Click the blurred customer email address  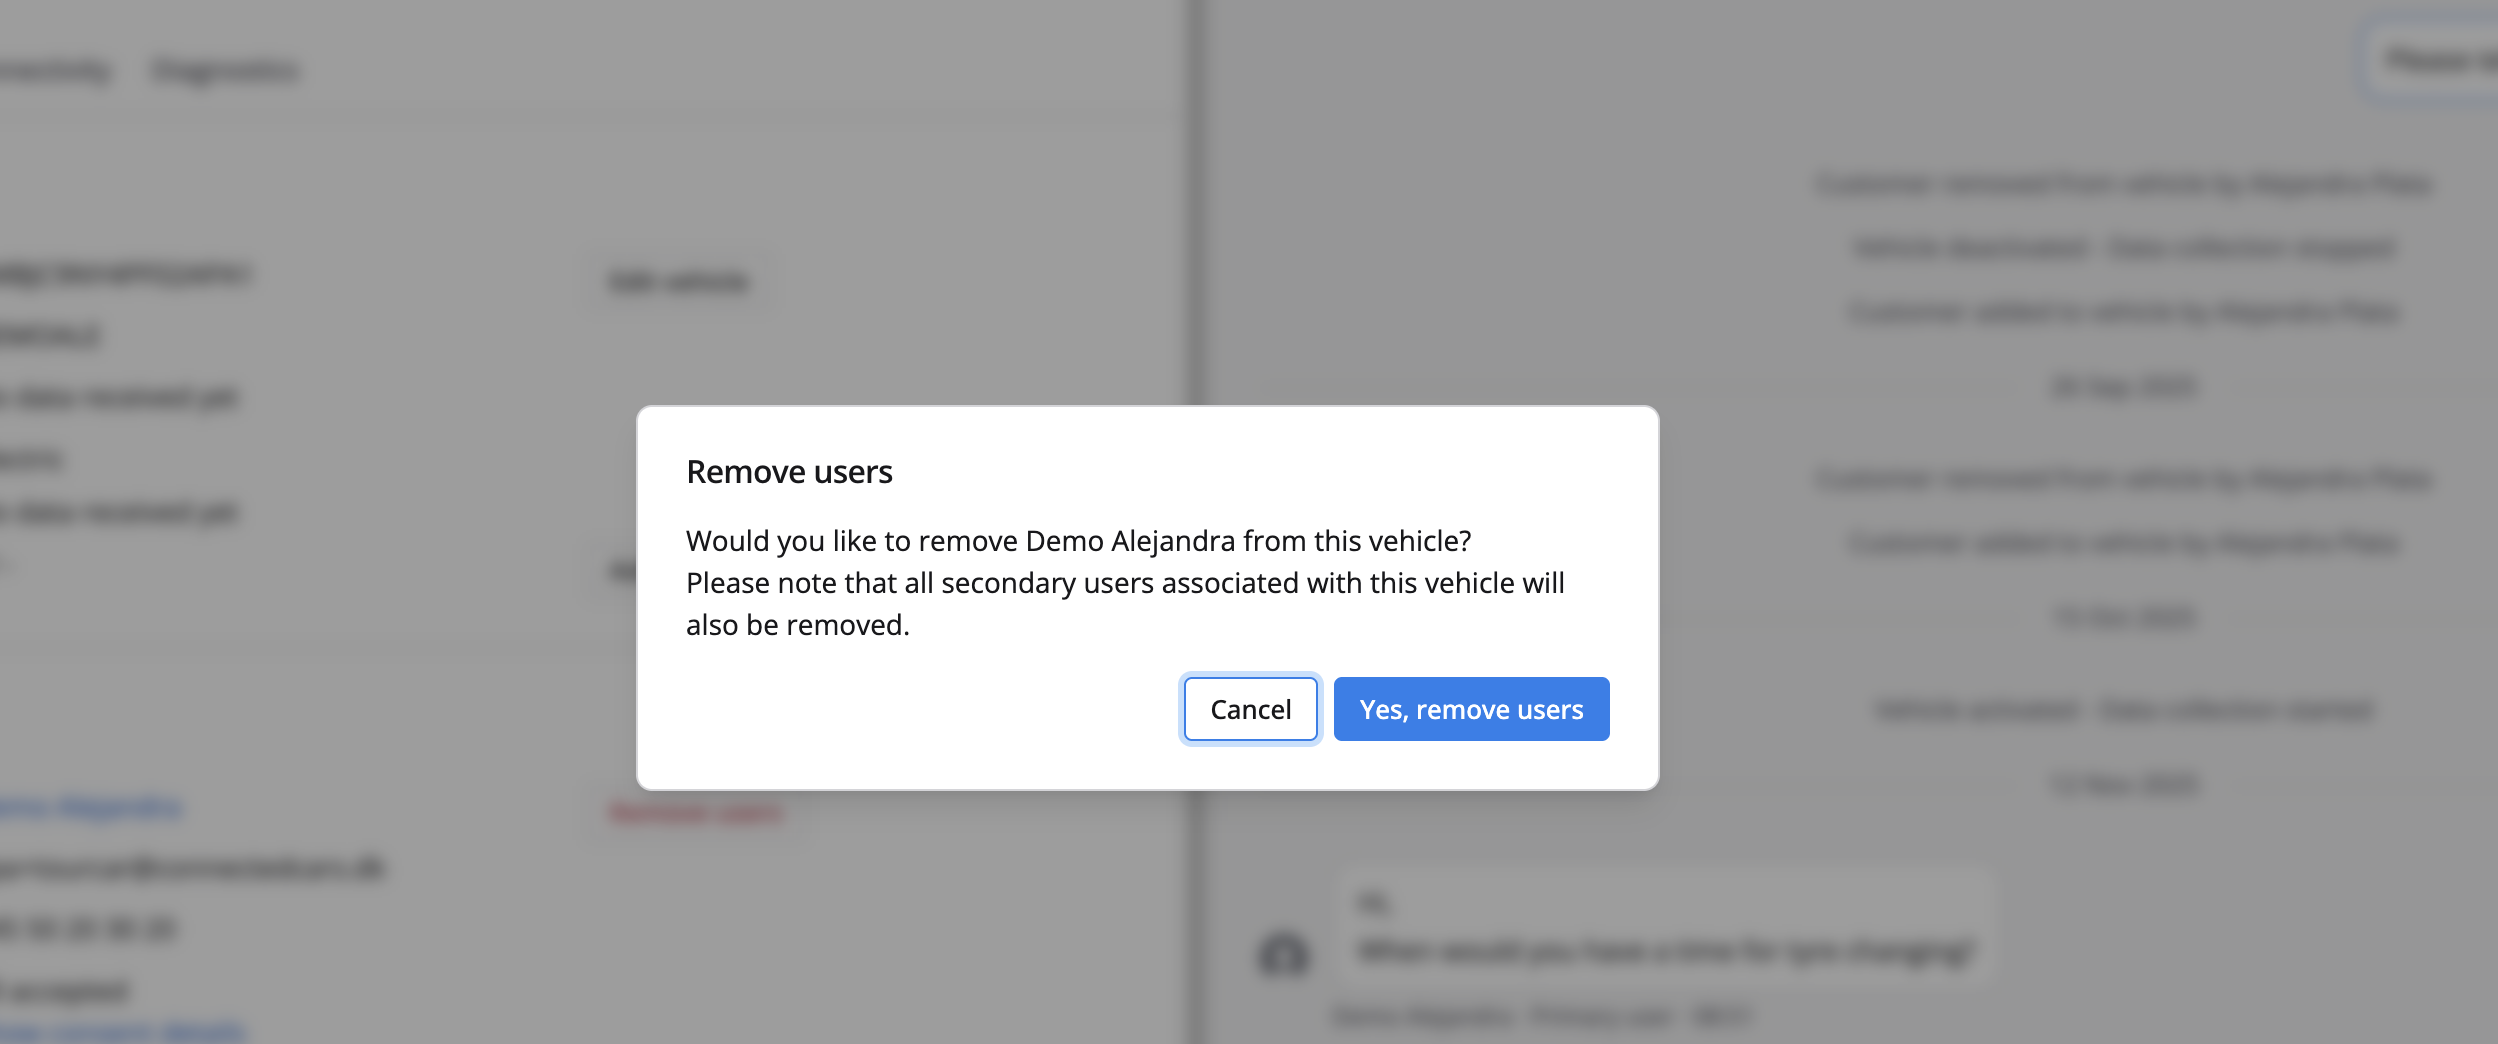pos(192,868)
